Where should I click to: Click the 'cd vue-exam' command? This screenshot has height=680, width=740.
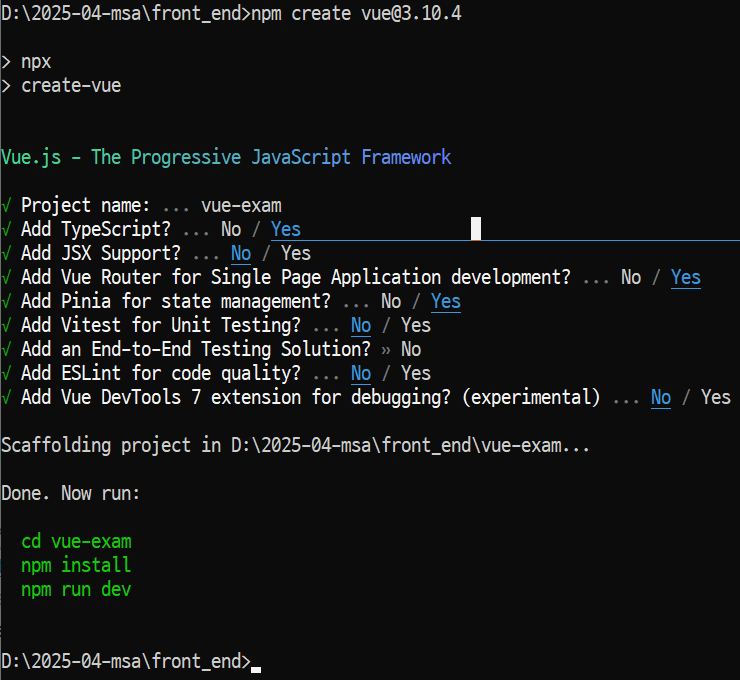tap(76, 542)
